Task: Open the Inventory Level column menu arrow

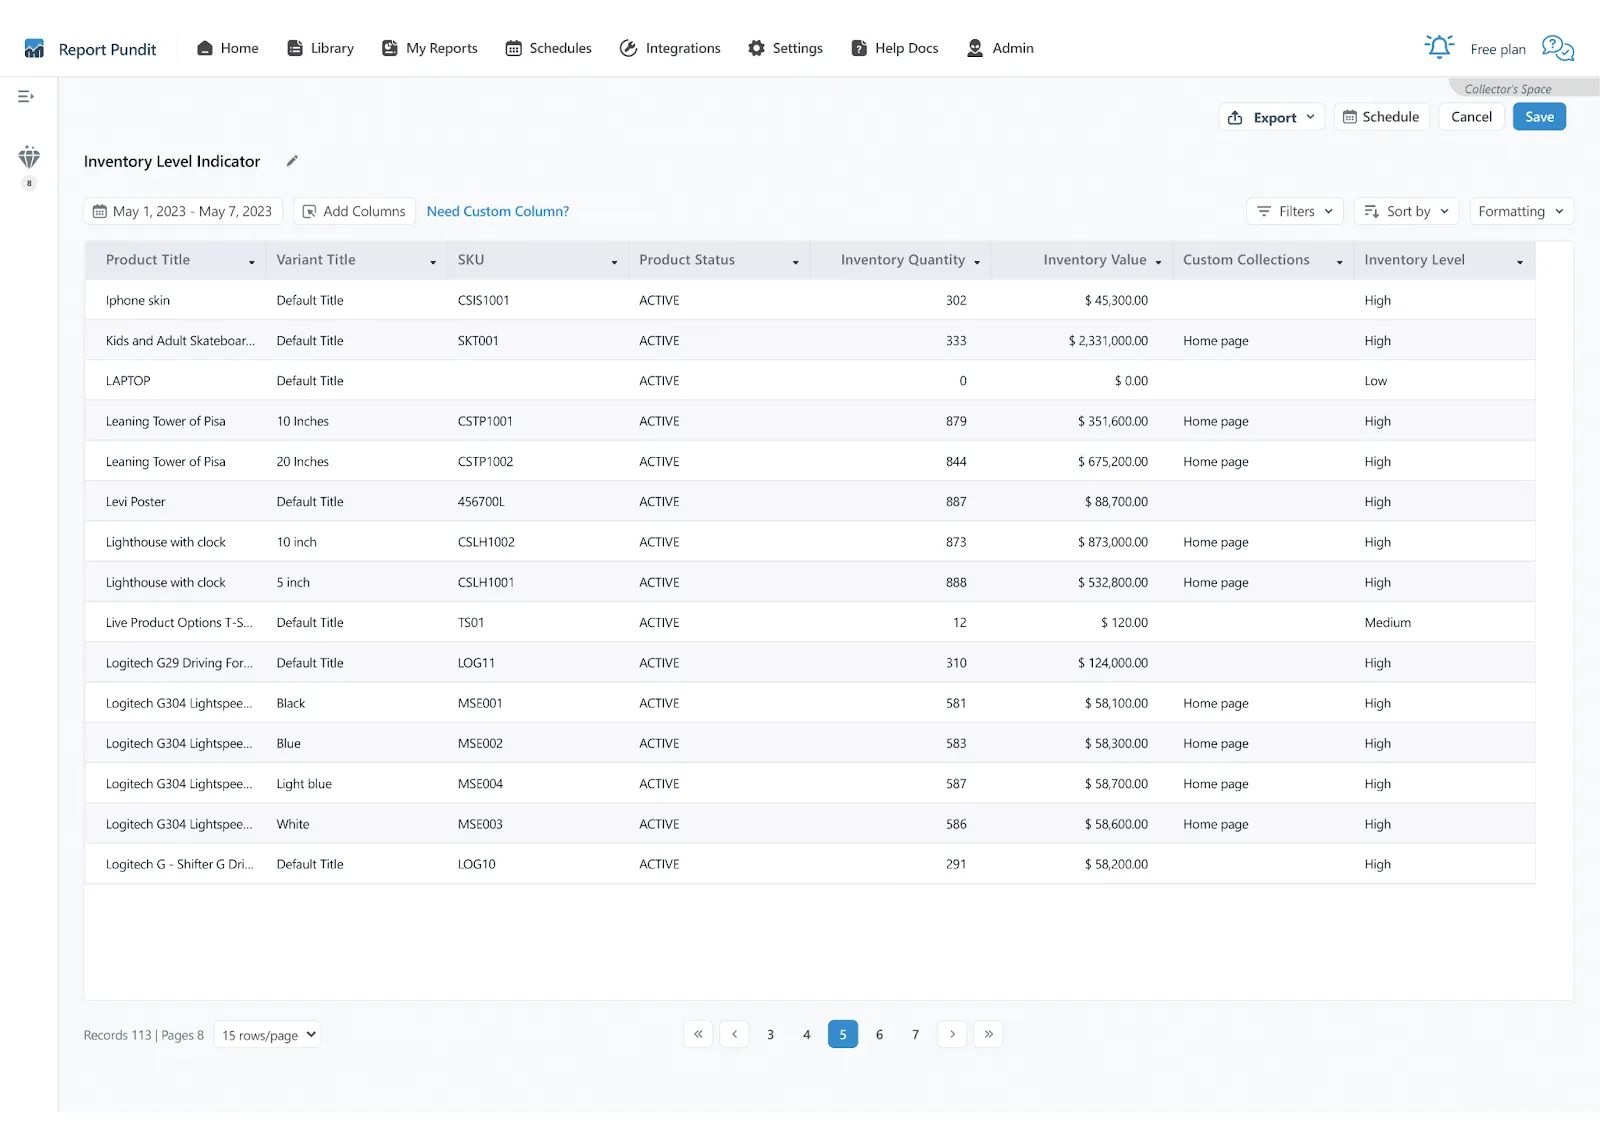Action: [x=1520, y=262]
